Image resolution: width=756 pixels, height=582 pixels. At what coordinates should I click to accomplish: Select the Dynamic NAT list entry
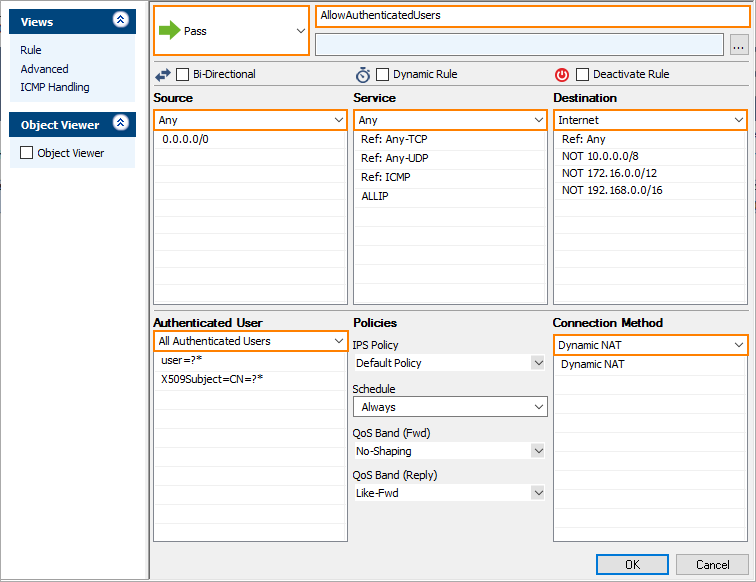(x=650, y=365)
